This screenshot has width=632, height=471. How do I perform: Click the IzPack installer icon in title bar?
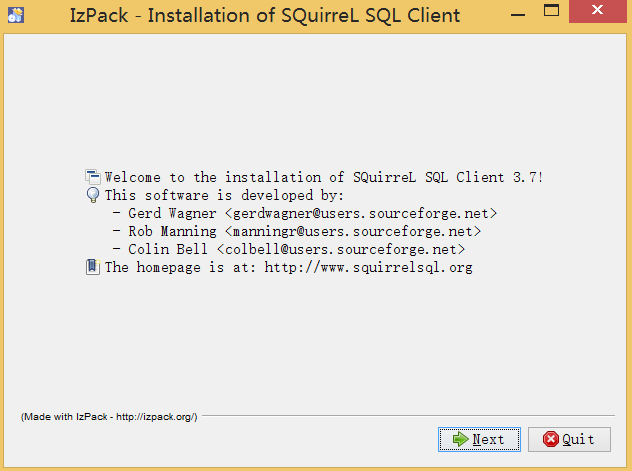point(16,15)
